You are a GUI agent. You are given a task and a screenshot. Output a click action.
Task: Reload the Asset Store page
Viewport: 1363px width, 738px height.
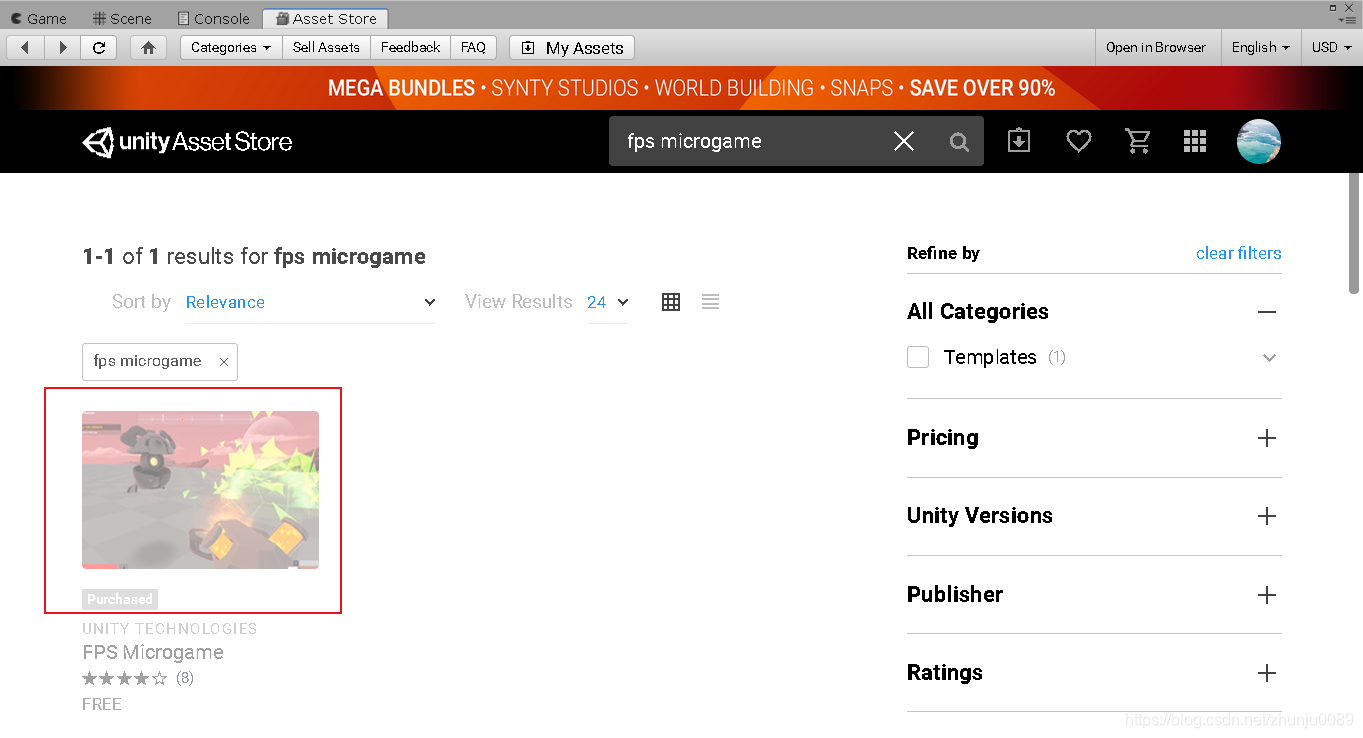pos(99,47)
